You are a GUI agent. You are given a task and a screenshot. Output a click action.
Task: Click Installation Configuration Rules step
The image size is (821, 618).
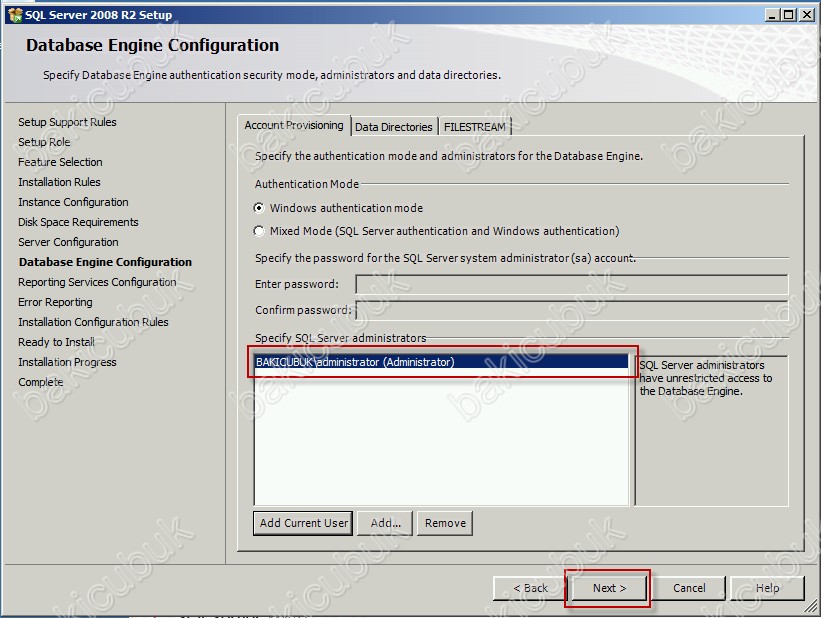coord(93,322)
